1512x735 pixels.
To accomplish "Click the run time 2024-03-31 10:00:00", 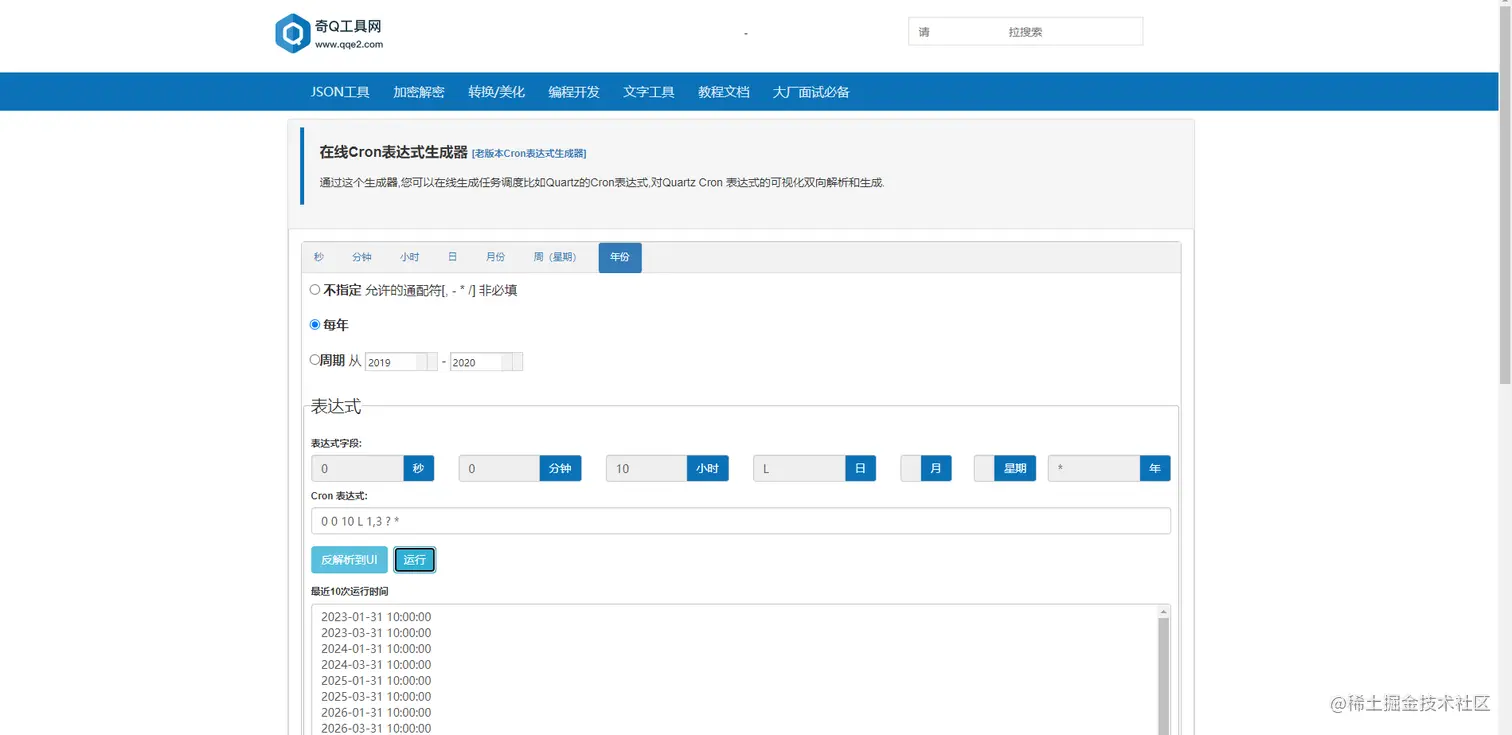I will pos(376,665).
